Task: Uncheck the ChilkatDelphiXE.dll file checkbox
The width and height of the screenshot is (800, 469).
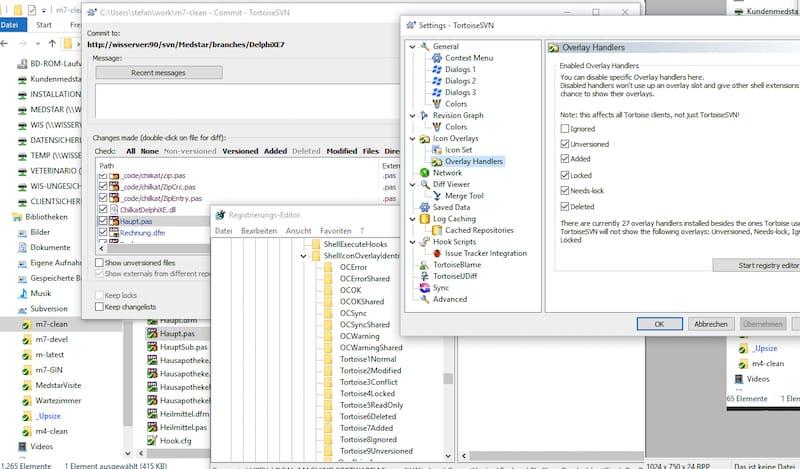Action: pos(103,209)
